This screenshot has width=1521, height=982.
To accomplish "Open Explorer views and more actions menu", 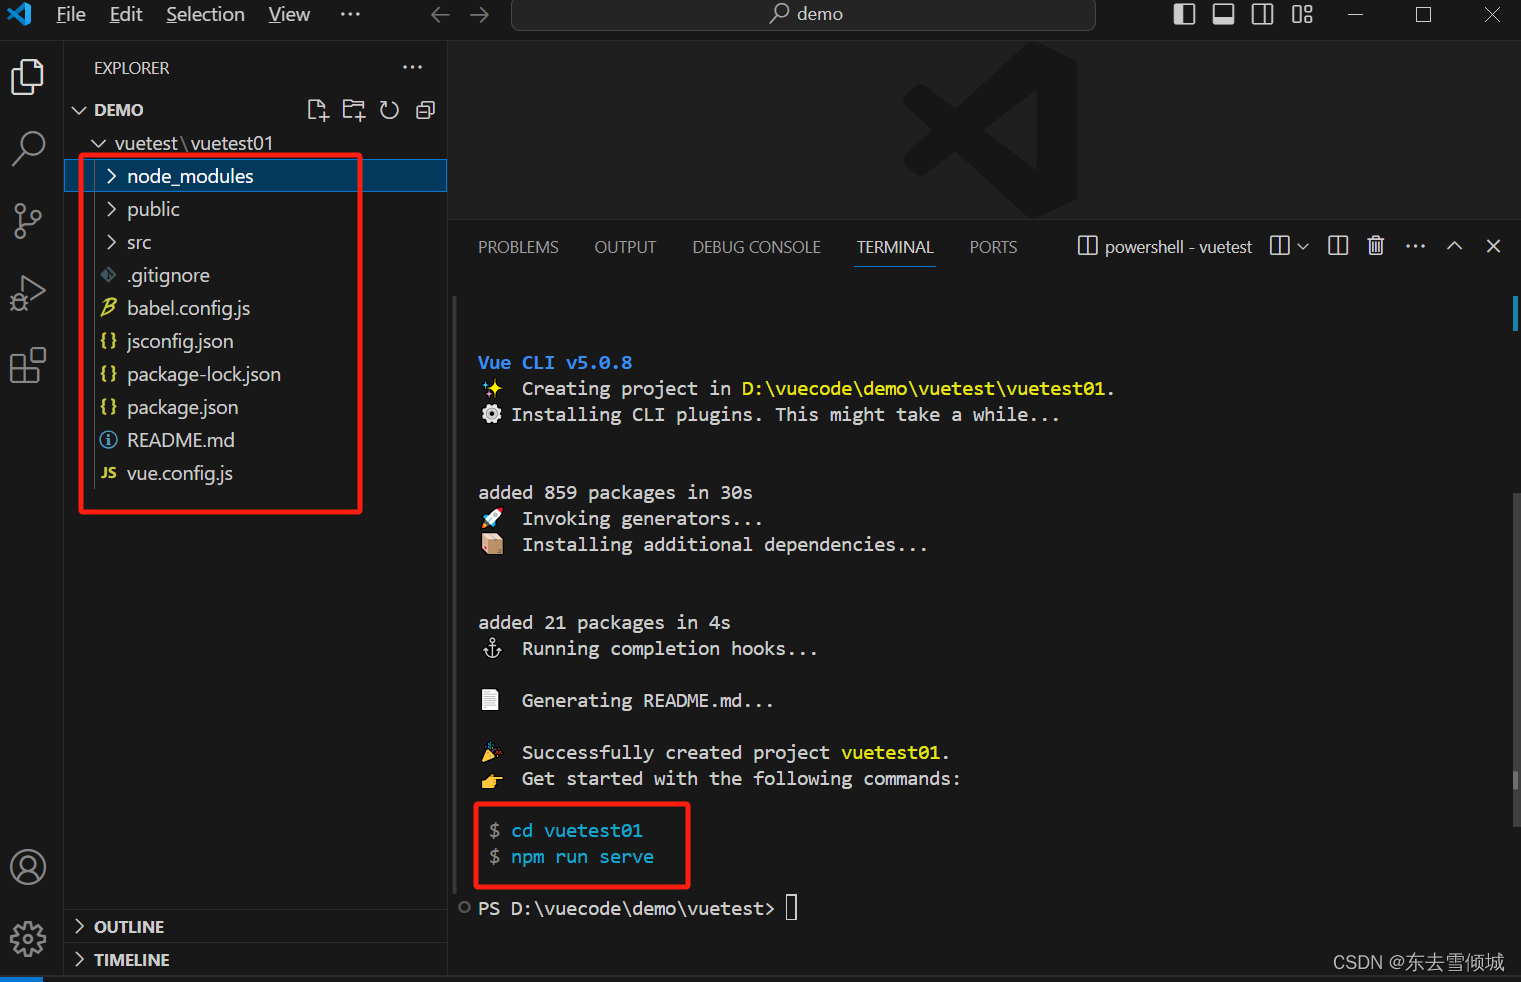I will (413, 67).
